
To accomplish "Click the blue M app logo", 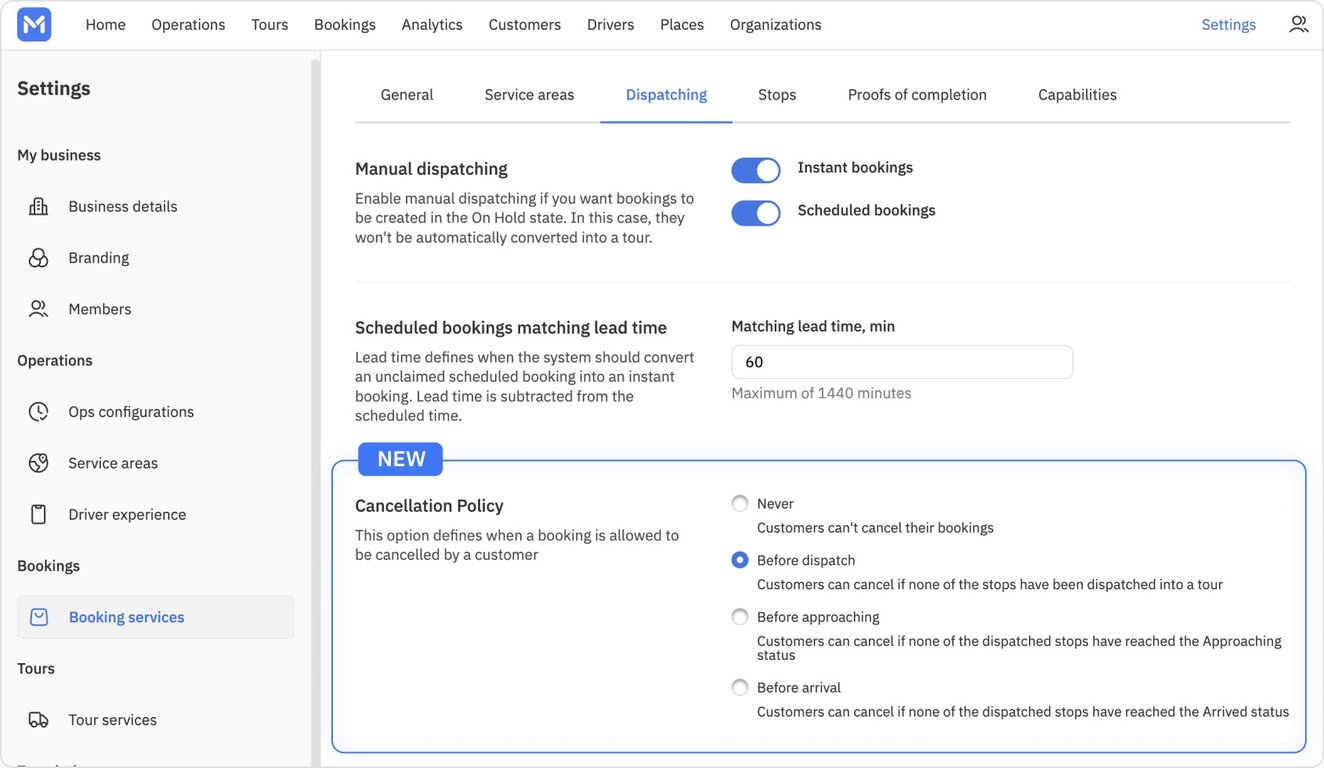I will pos(34,25).
